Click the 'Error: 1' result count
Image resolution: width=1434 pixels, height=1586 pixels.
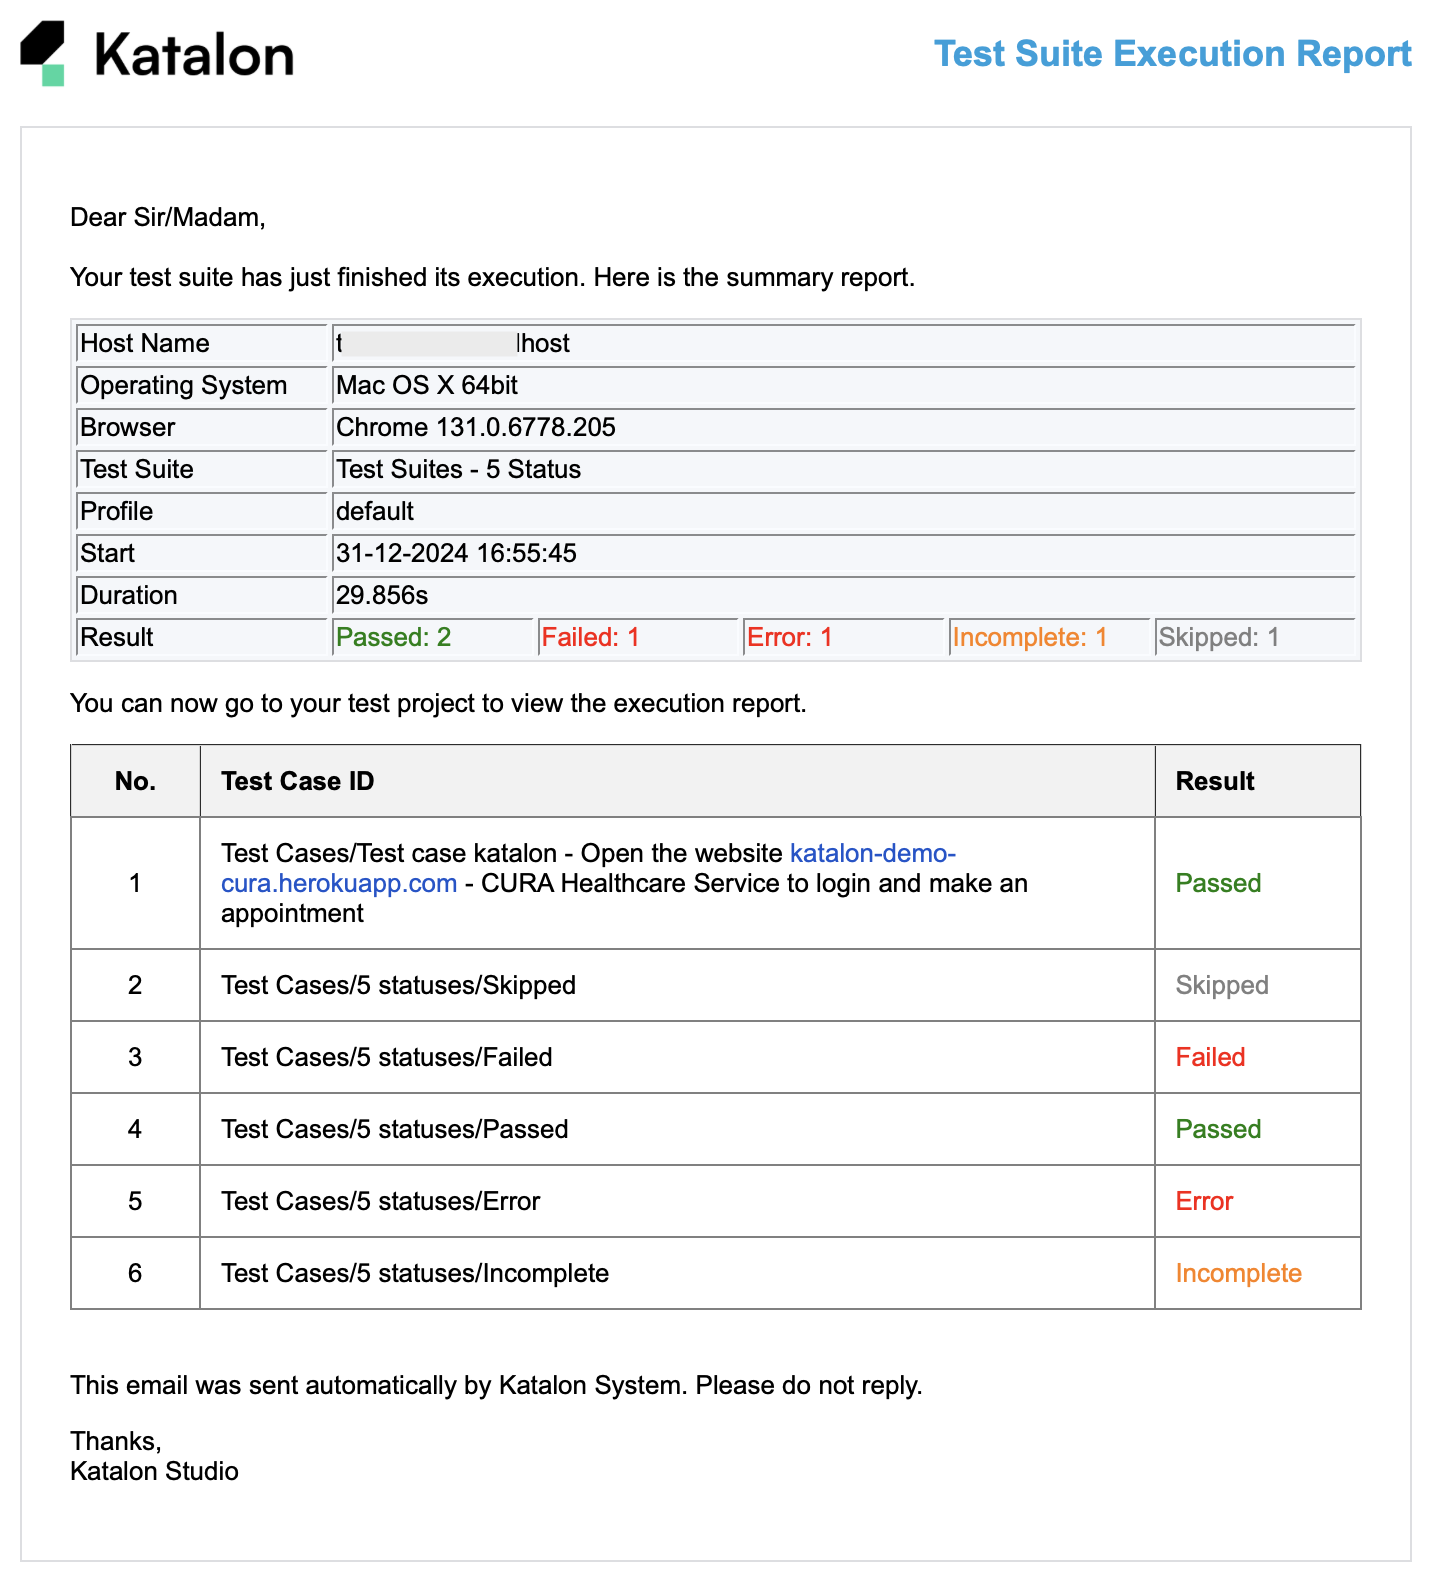(790, 637)
